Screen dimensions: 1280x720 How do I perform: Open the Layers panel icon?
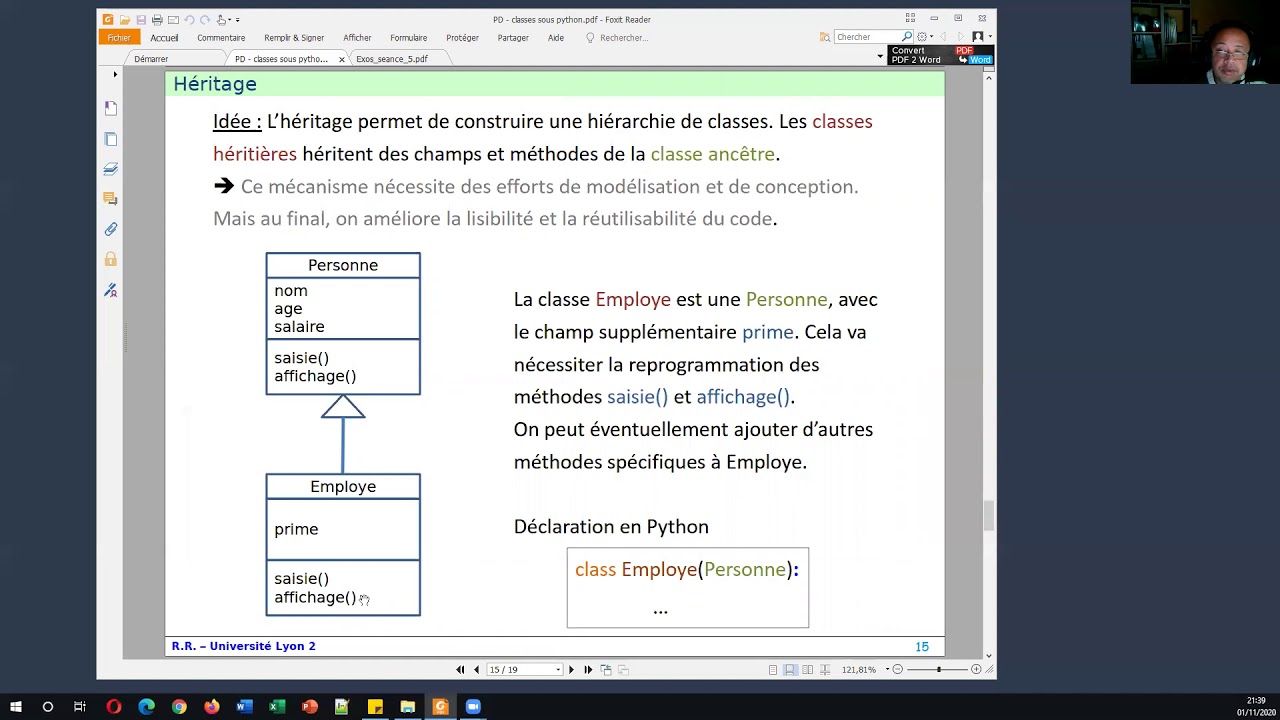click(x=111, y=169)
